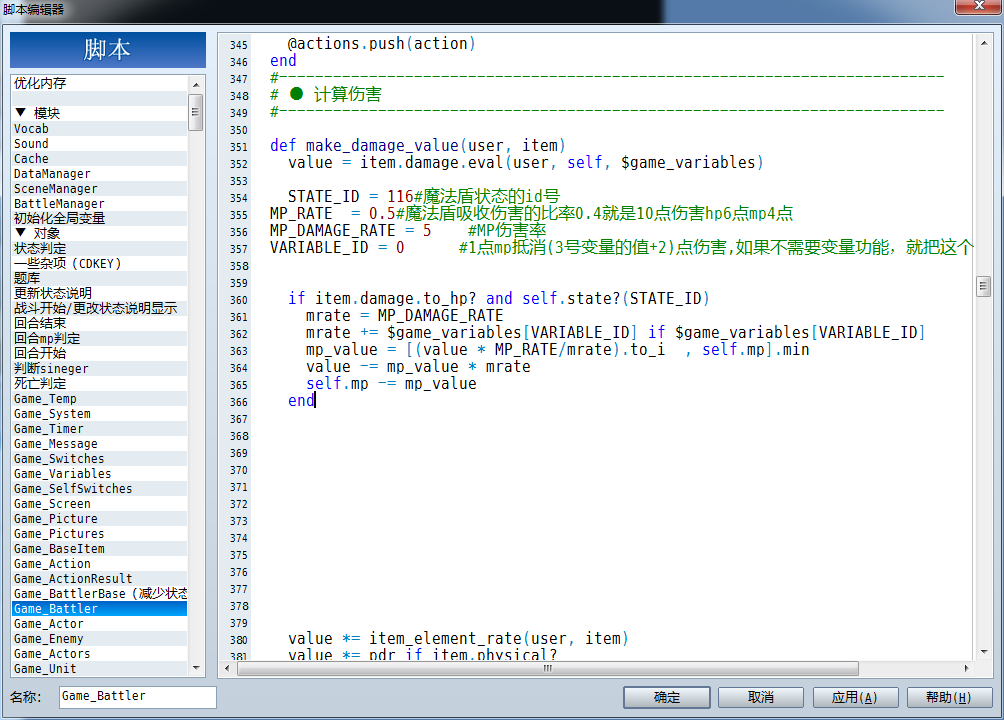Screen dimensions: 1004x720
Task: Click line number 360 in gutter
Action: [x=239, y=300]
